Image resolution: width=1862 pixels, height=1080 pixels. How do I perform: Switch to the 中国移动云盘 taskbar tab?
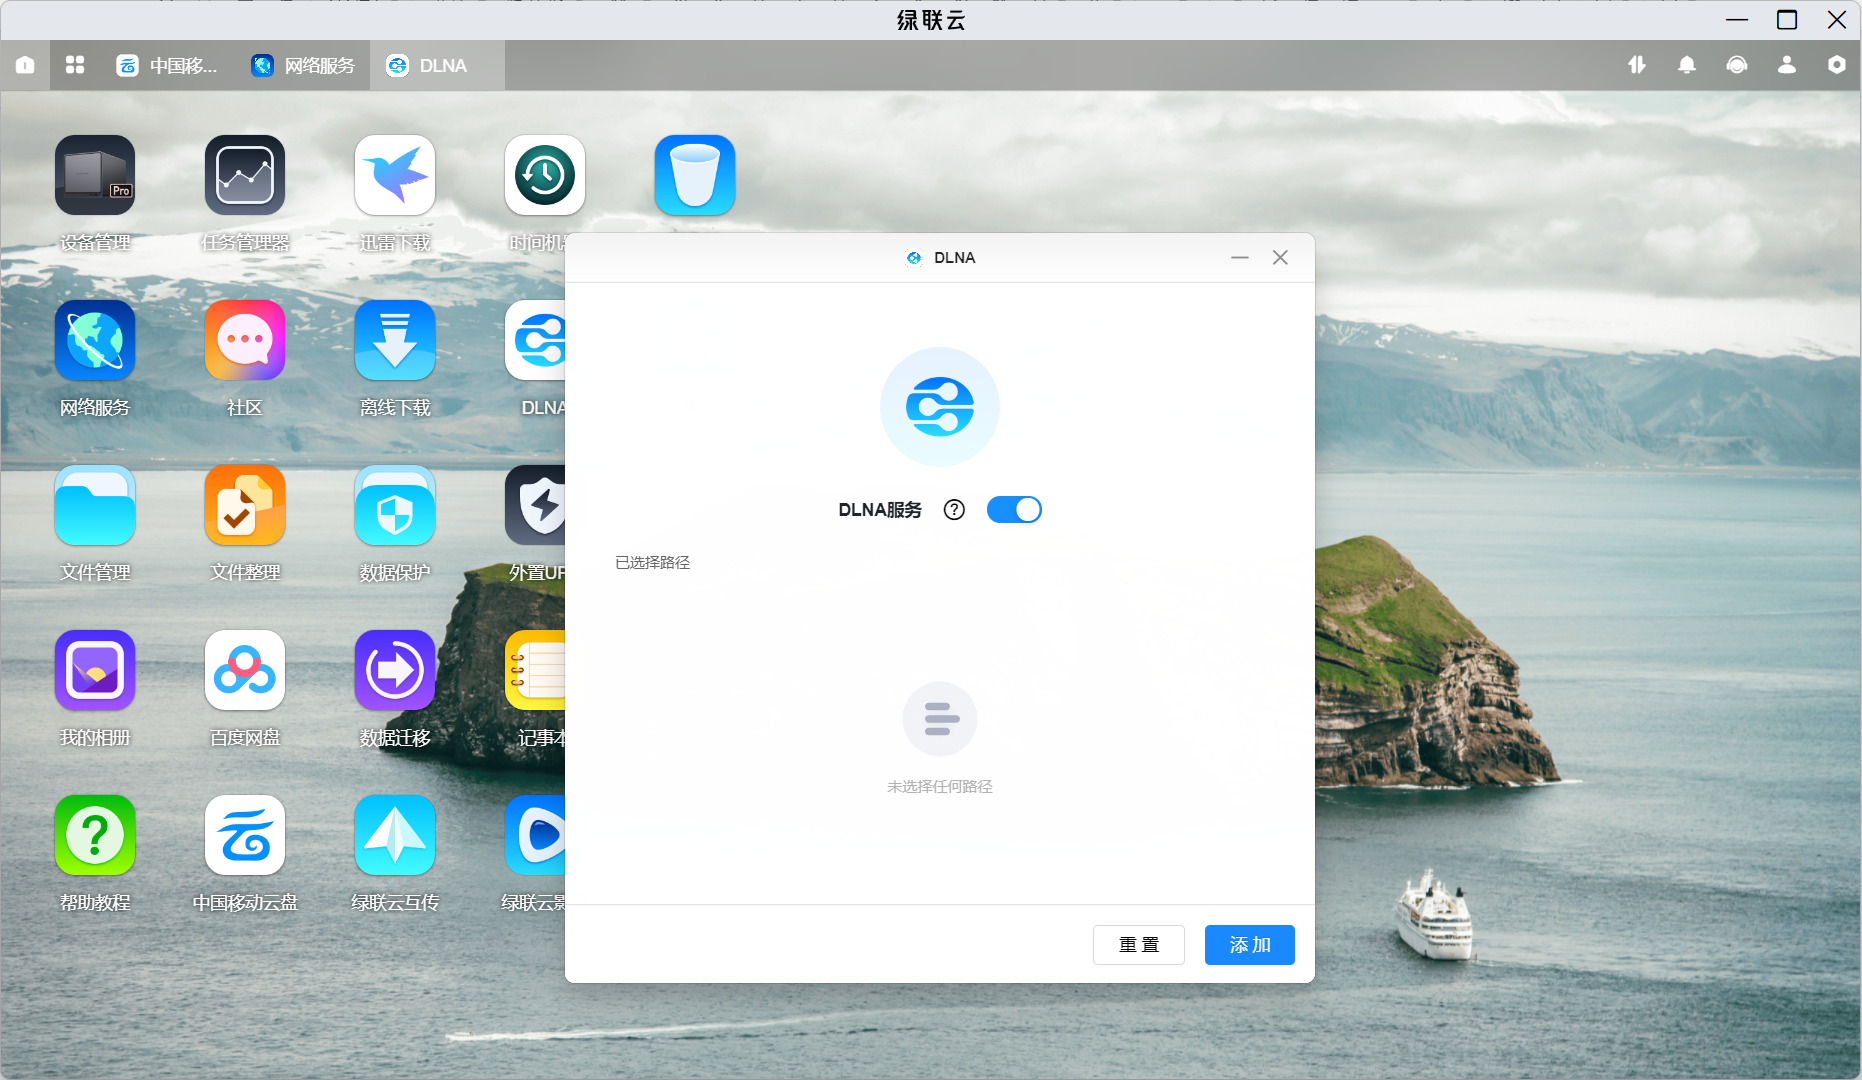168,66
